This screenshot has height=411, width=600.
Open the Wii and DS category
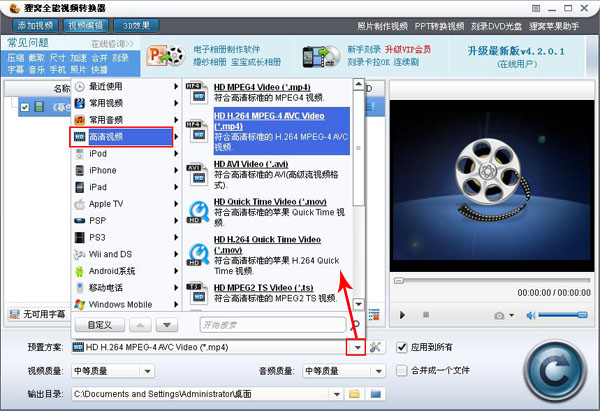pos(125,254)
